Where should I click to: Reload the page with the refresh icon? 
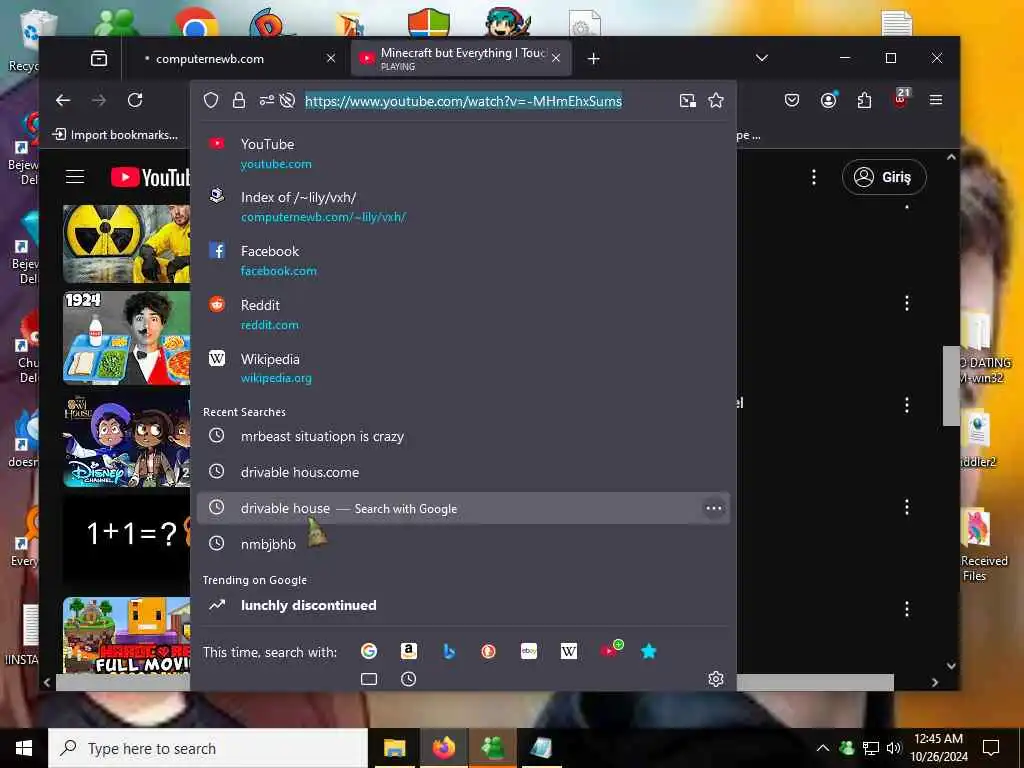(135, 101)
